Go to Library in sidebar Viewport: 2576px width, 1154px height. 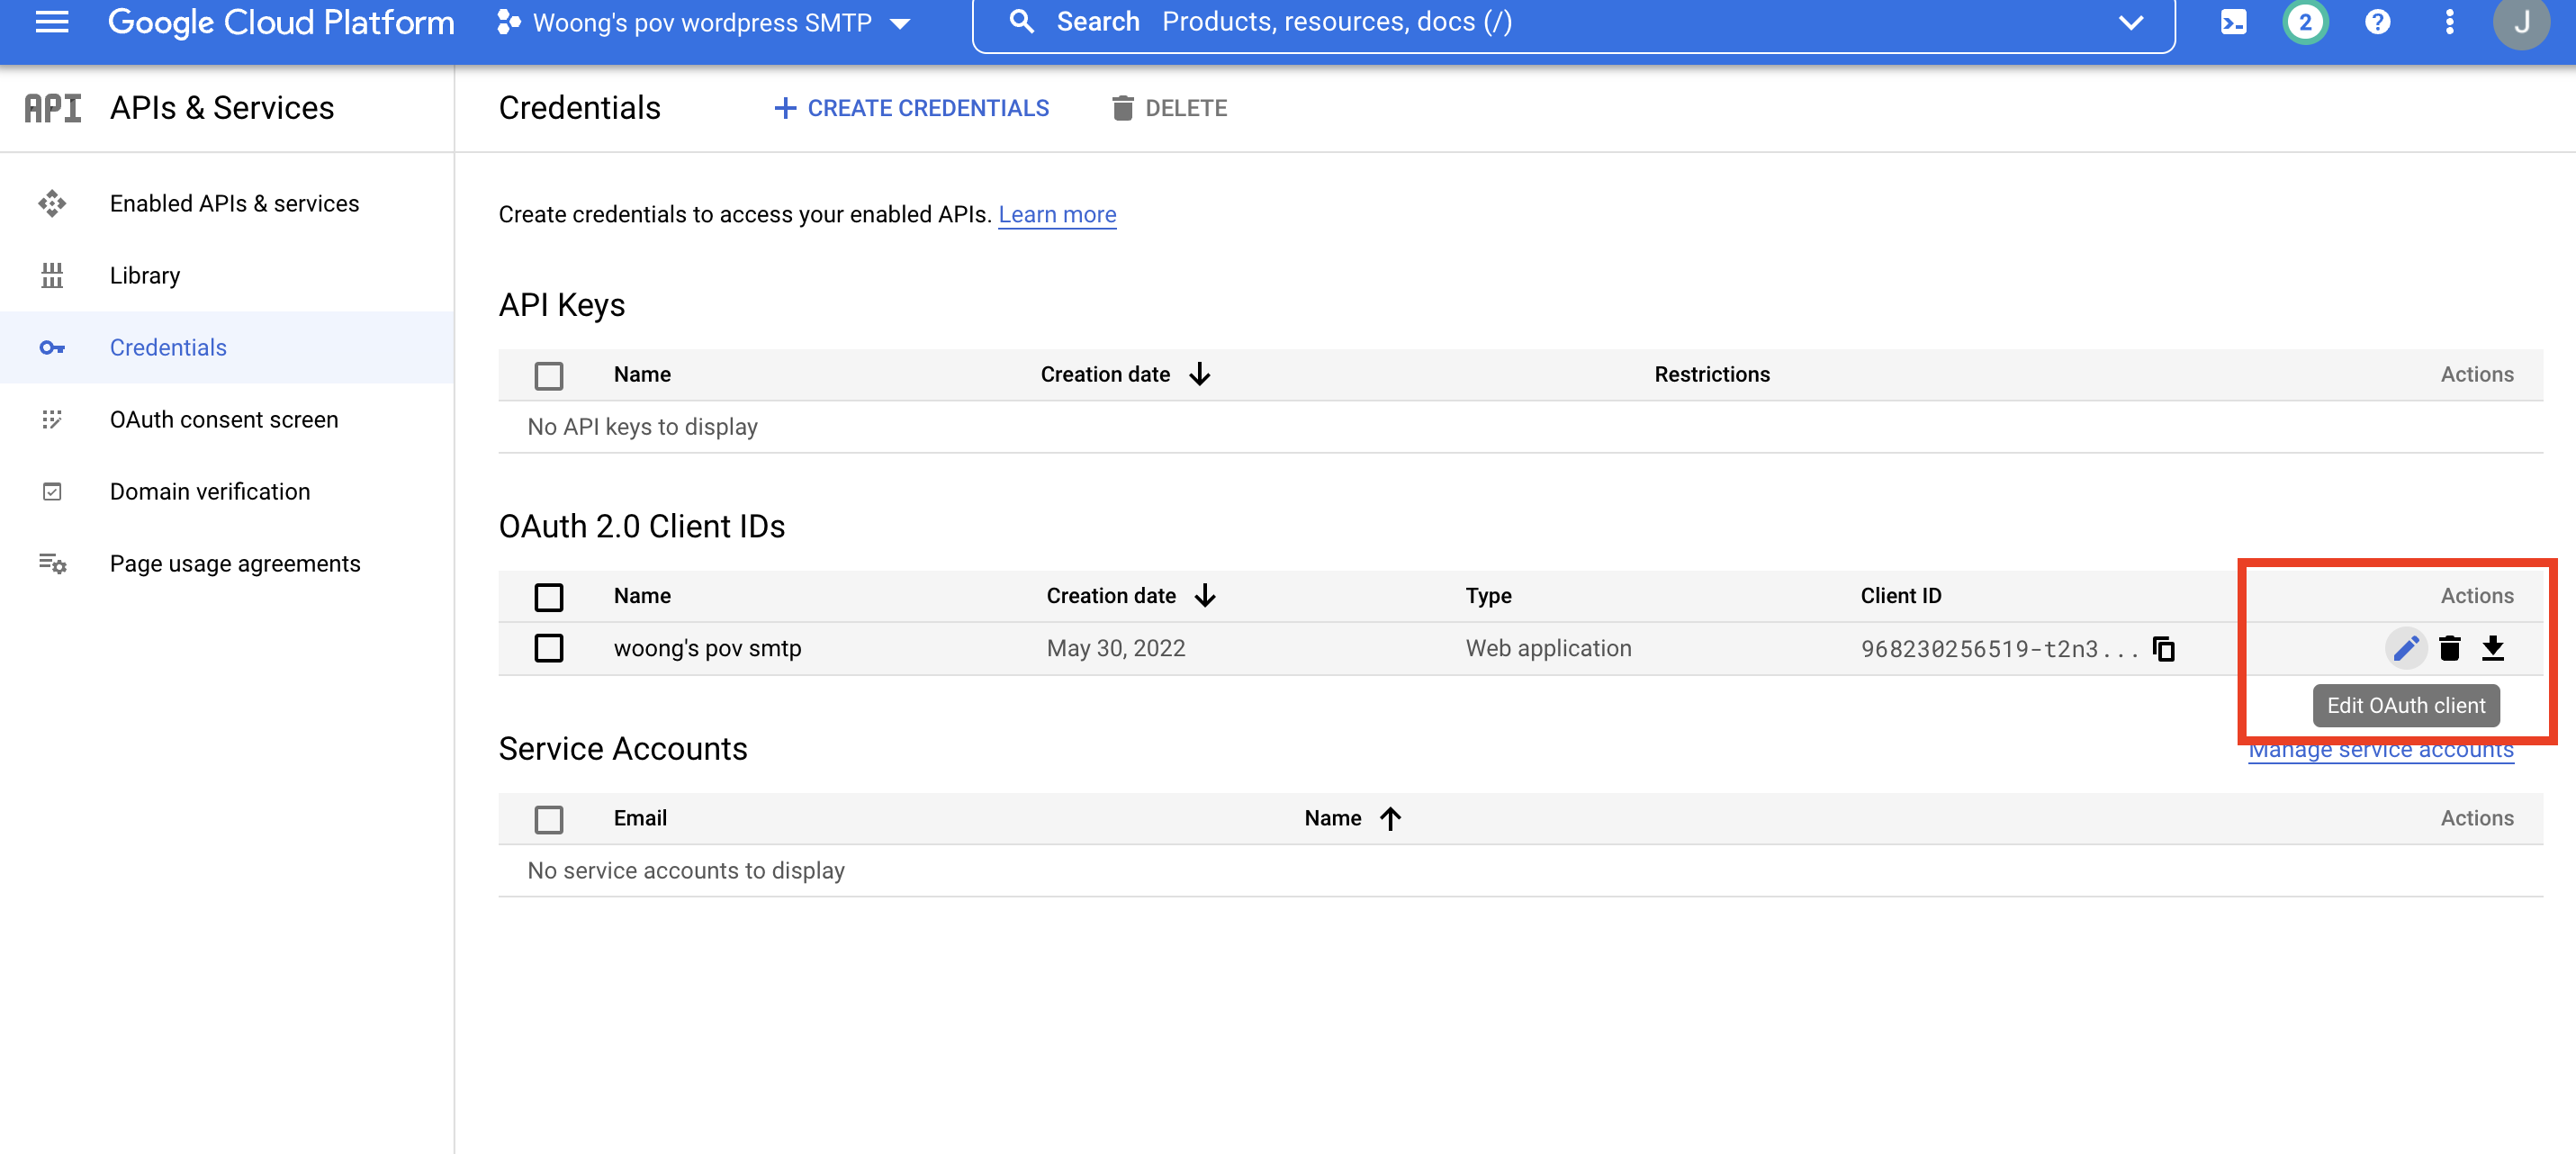click(x=145, y=275)
